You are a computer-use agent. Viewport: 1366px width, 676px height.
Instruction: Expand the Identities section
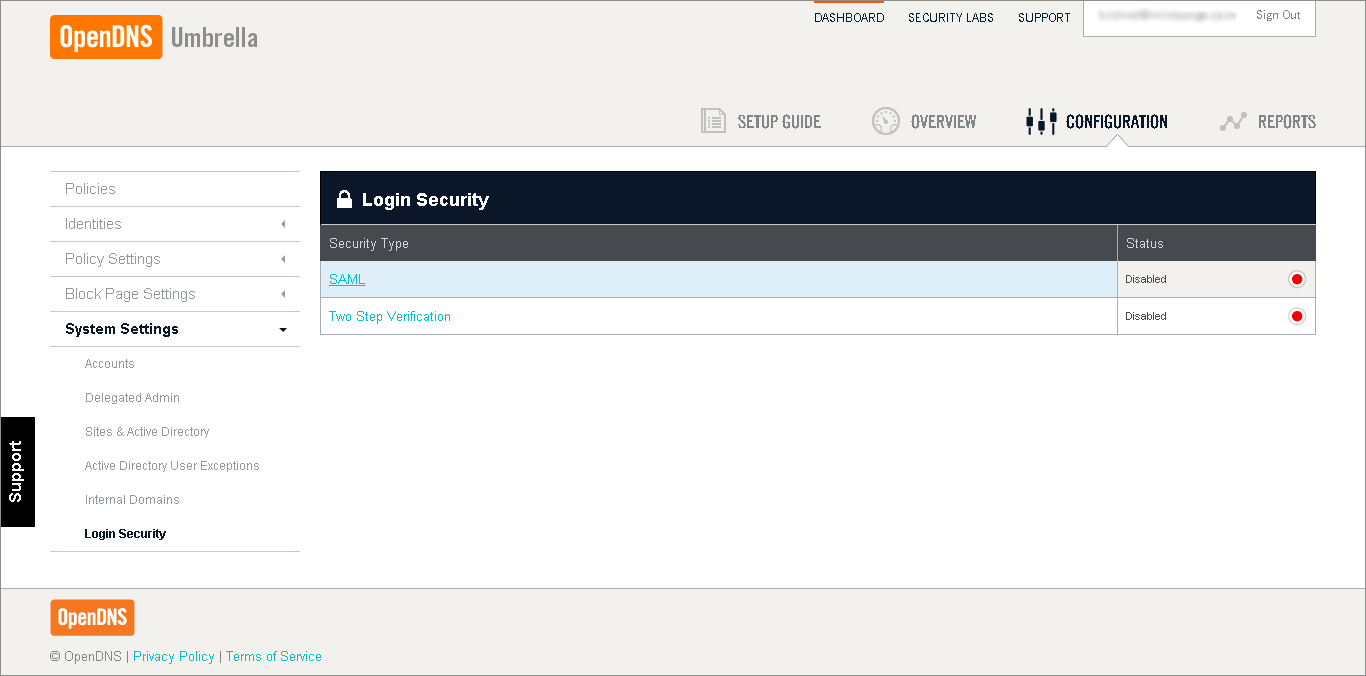283,224
